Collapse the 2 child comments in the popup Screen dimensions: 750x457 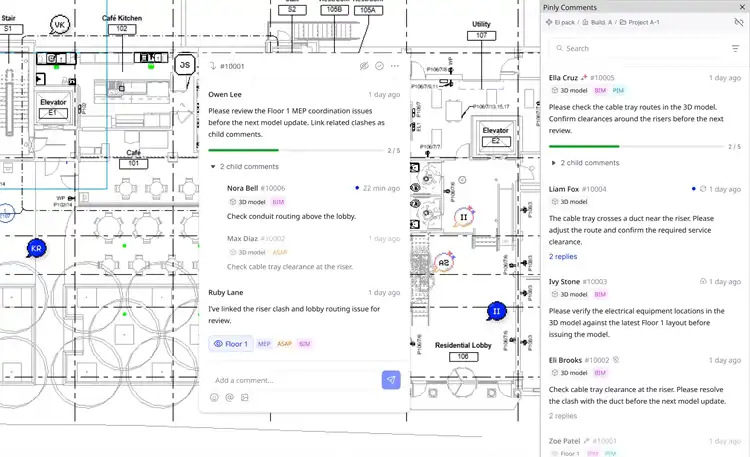pos(244,167)
